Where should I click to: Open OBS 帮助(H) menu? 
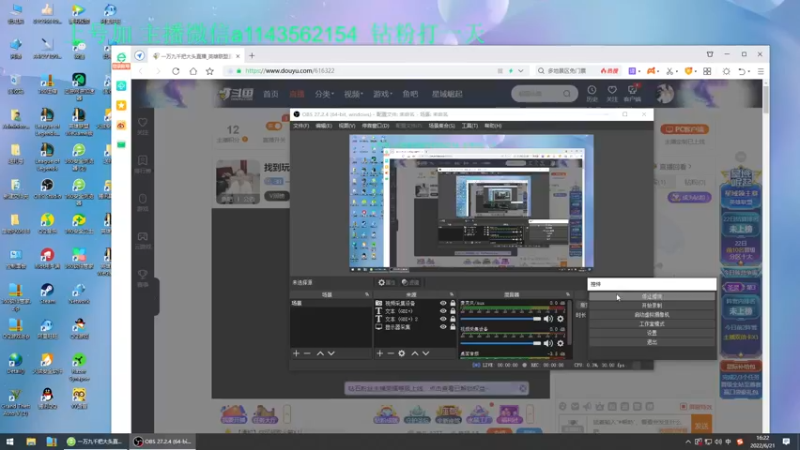[x=493, y=126]
